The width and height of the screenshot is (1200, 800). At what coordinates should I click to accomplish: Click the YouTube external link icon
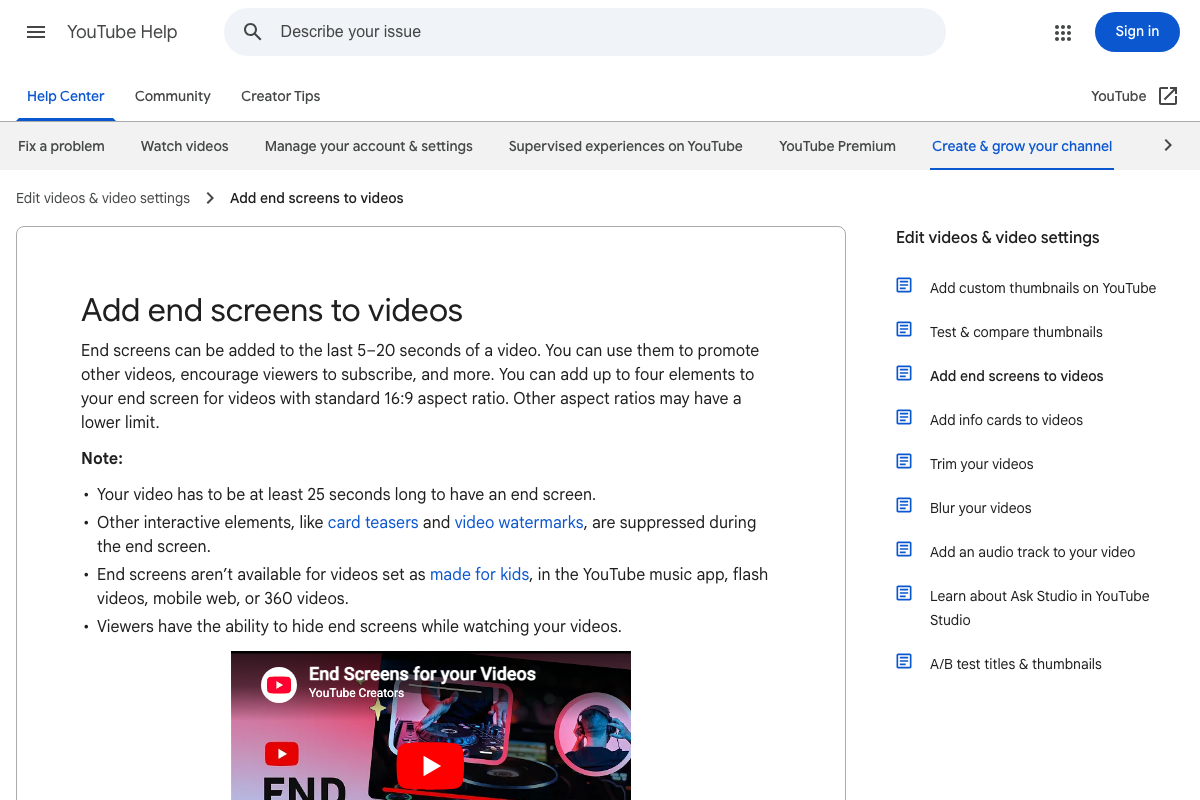(x=1168, y=96)
